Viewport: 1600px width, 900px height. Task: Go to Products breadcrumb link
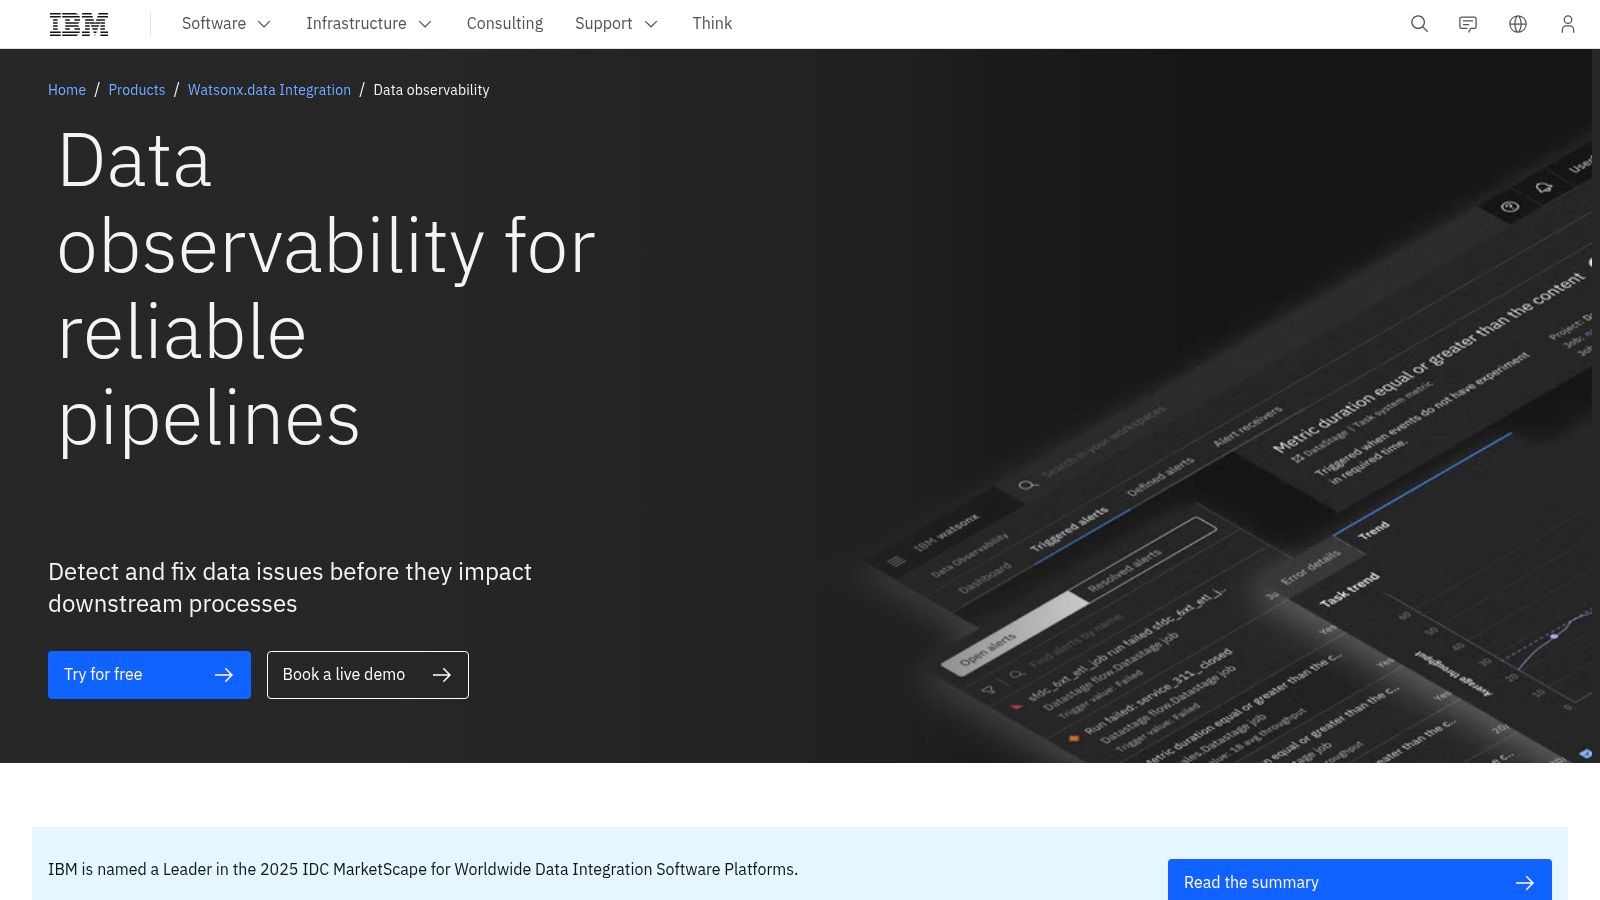(x=137, y=90)
